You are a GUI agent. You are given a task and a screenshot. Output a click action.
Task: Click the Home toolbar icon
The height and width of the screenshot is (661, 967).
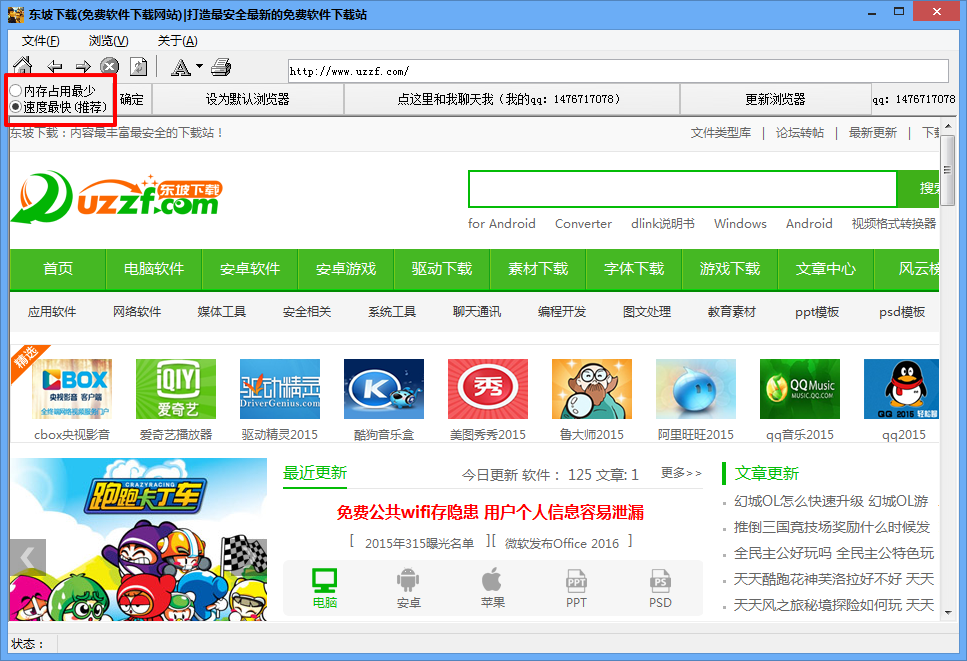[x=23, y=66]
